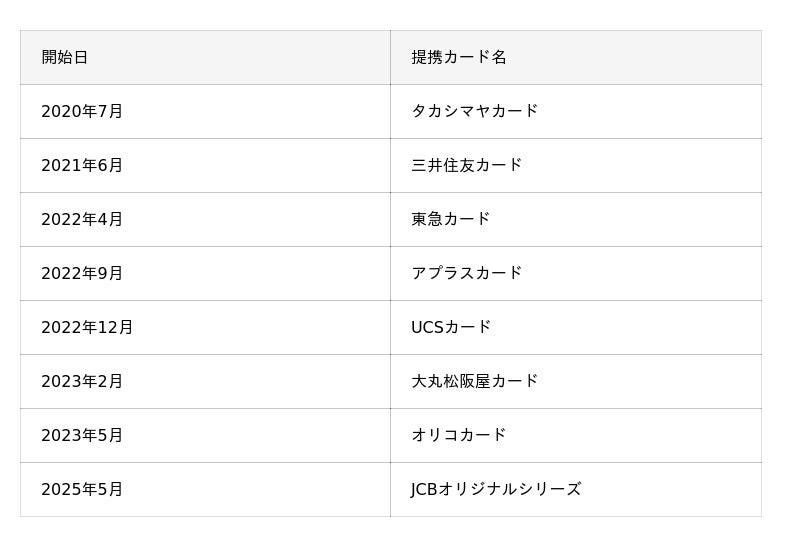The image size is (800, 547).
Task: Choose the 大丸松坂屋カード entry
Action: pyautogui.click(x=475, y=381)
